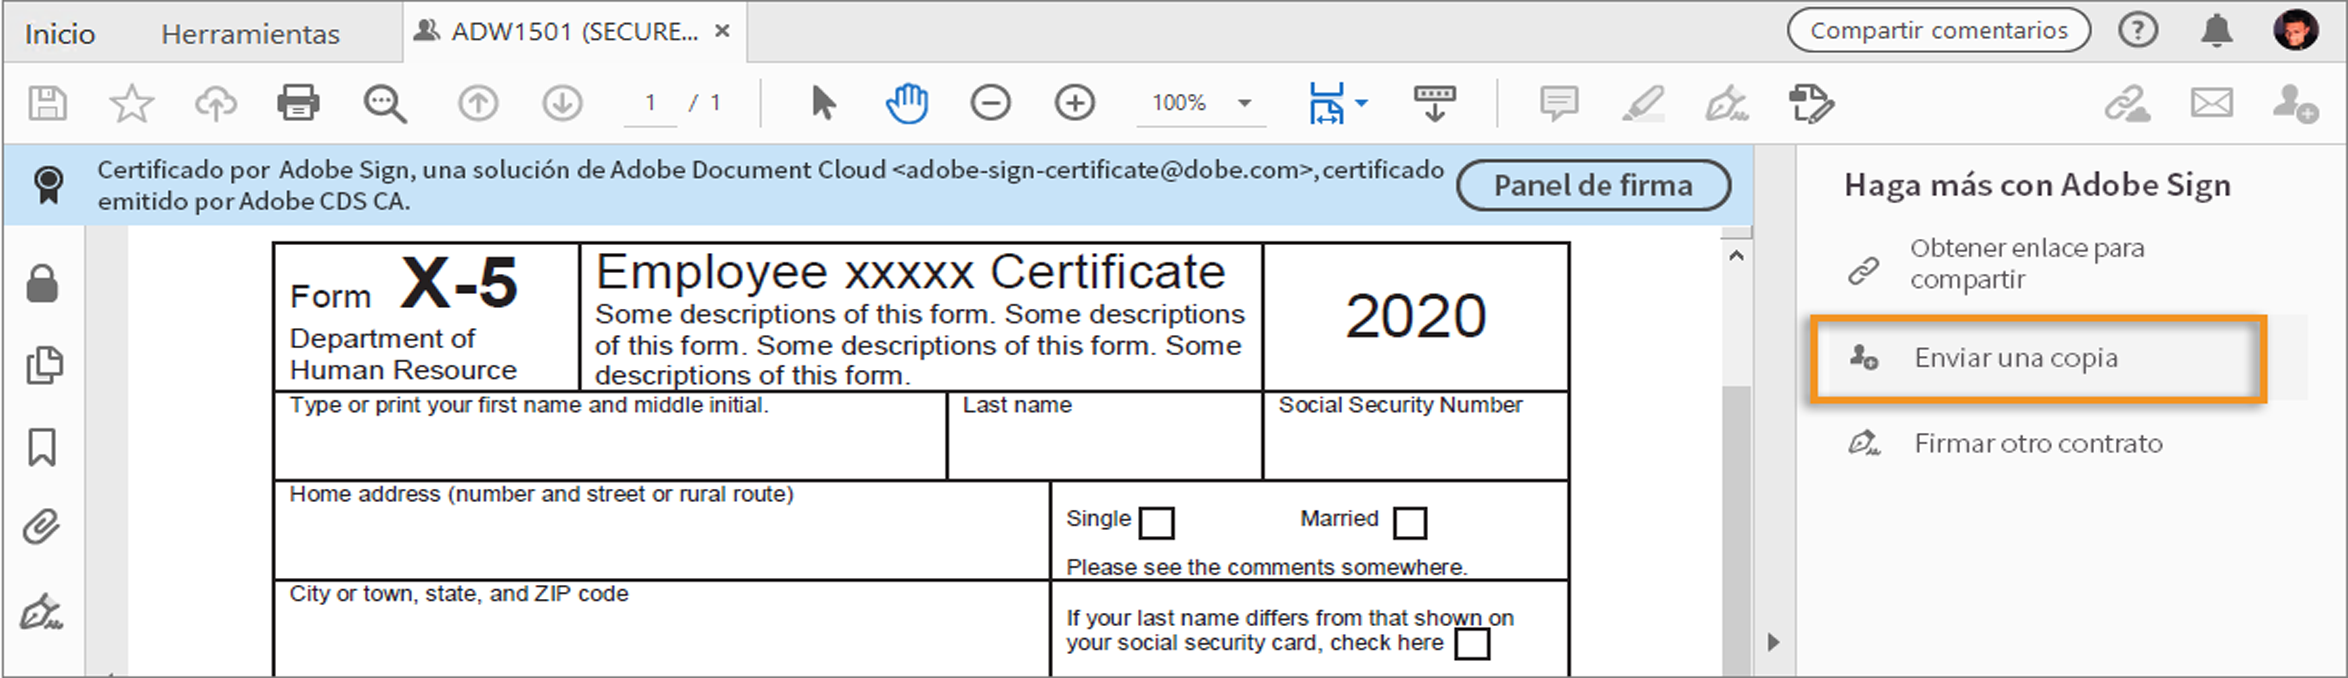
Task: Select the hand pan tool
Action: click(907, 103)
